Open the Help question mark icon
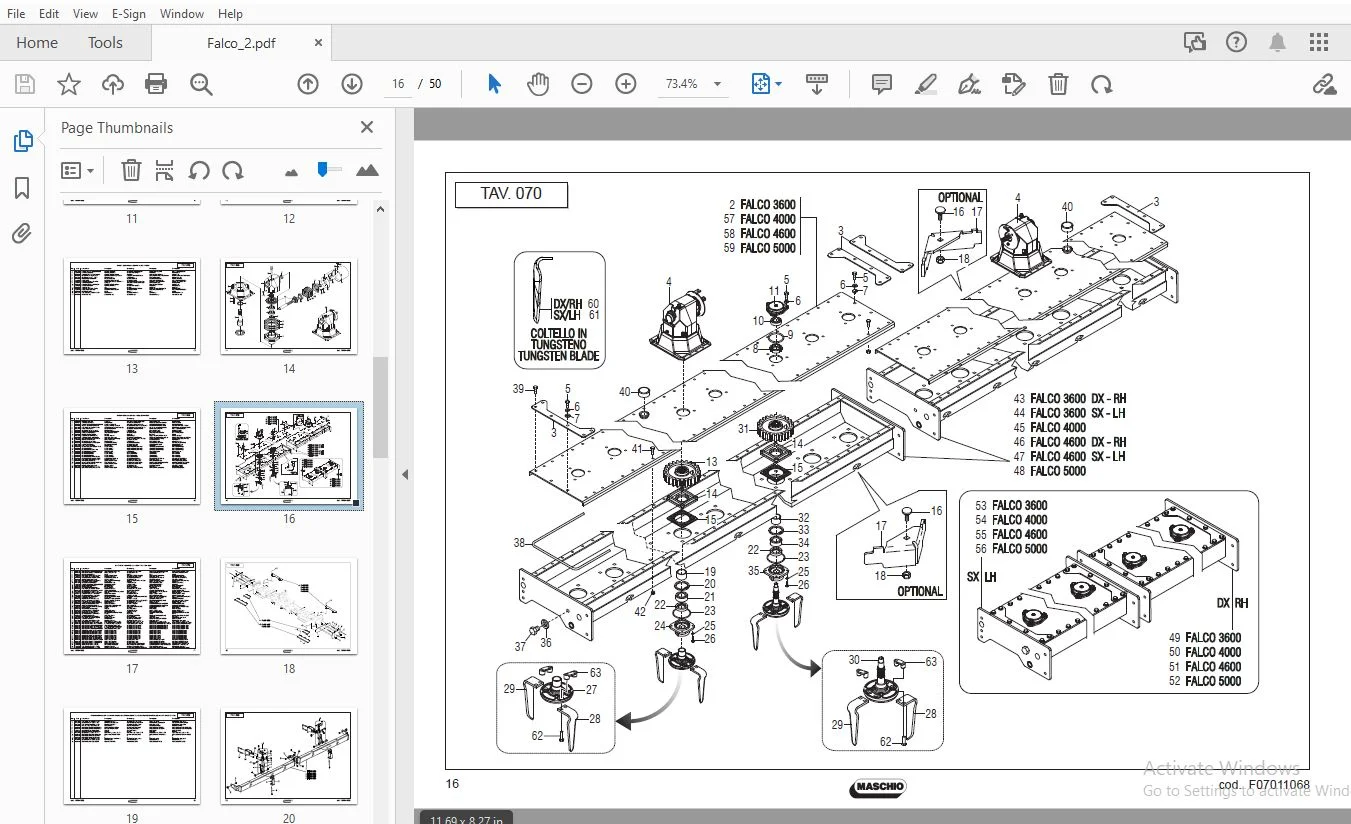This screenshot has width=1351, height=824. [1236, 42]
